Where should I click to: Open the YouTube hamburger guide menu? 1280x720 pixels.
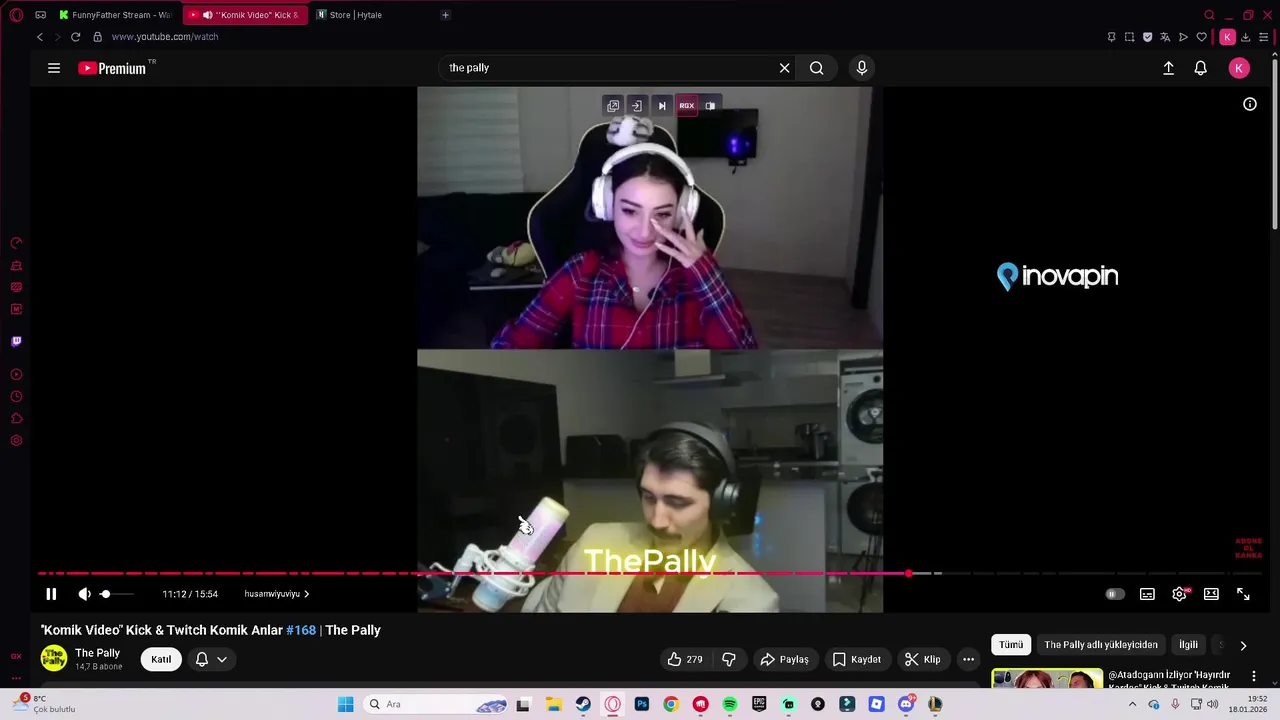click(54, 68)
